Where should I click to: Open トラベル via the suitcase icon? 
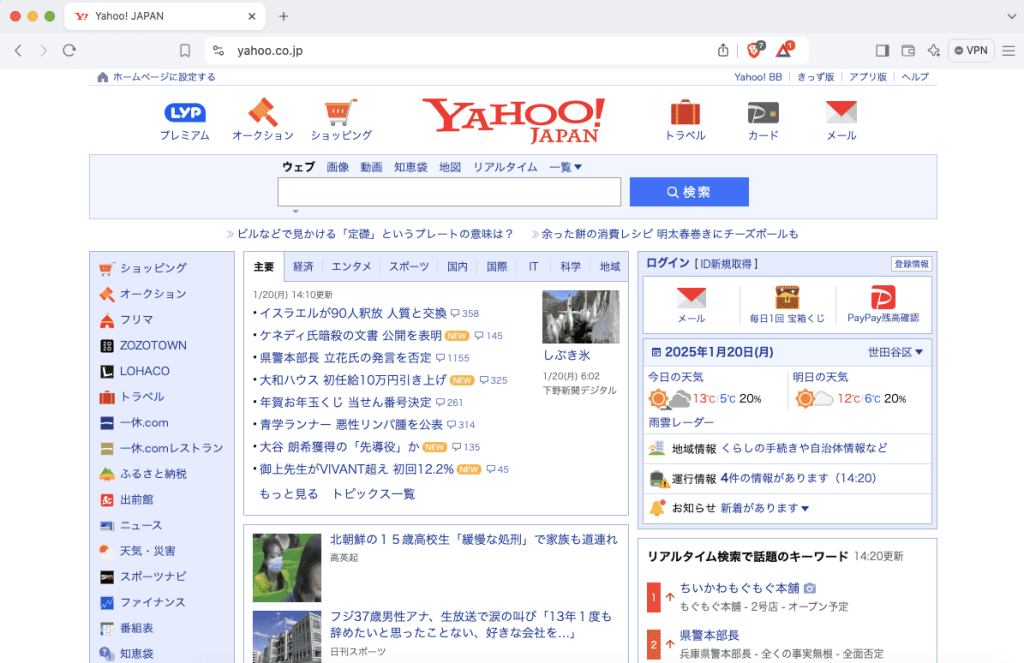coord(685,113)
